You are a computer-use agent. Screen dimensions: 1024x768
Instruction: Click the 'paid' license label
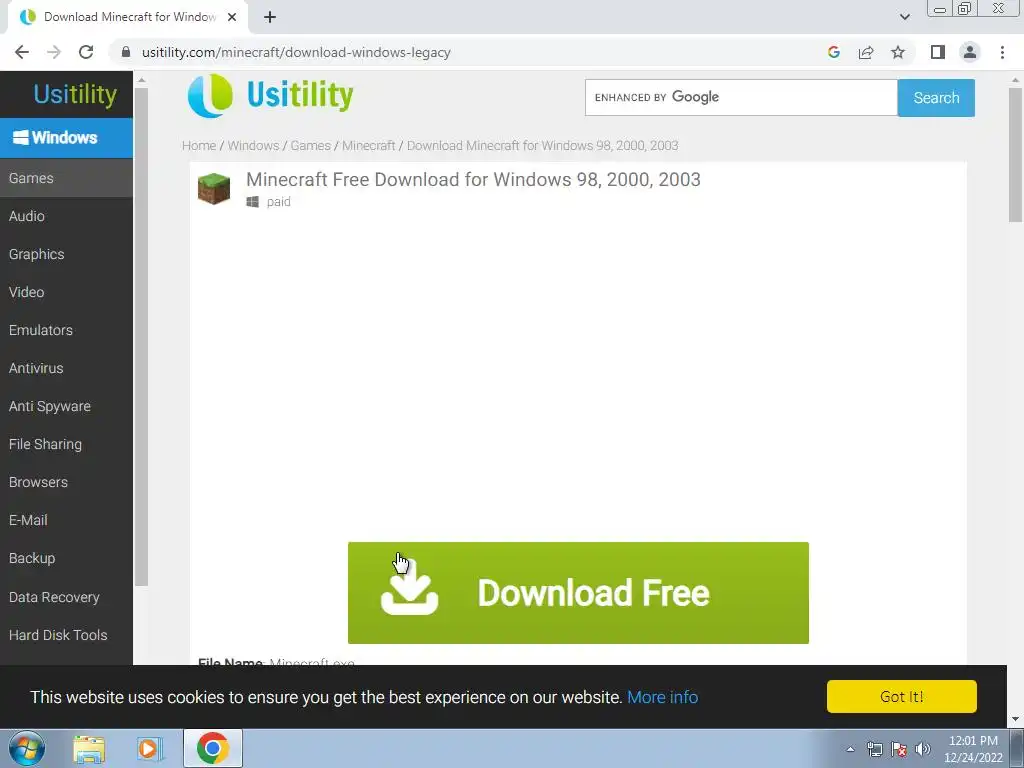tap(278, 202)
